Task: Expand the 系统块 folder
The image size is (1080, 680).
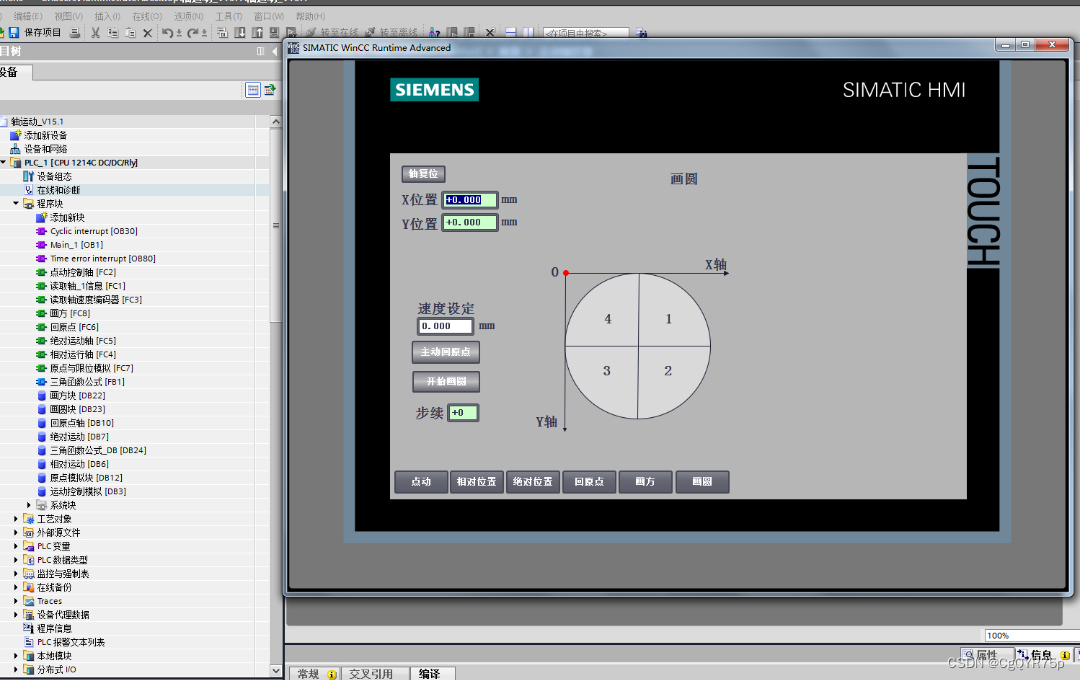Action: coord(28,505)
